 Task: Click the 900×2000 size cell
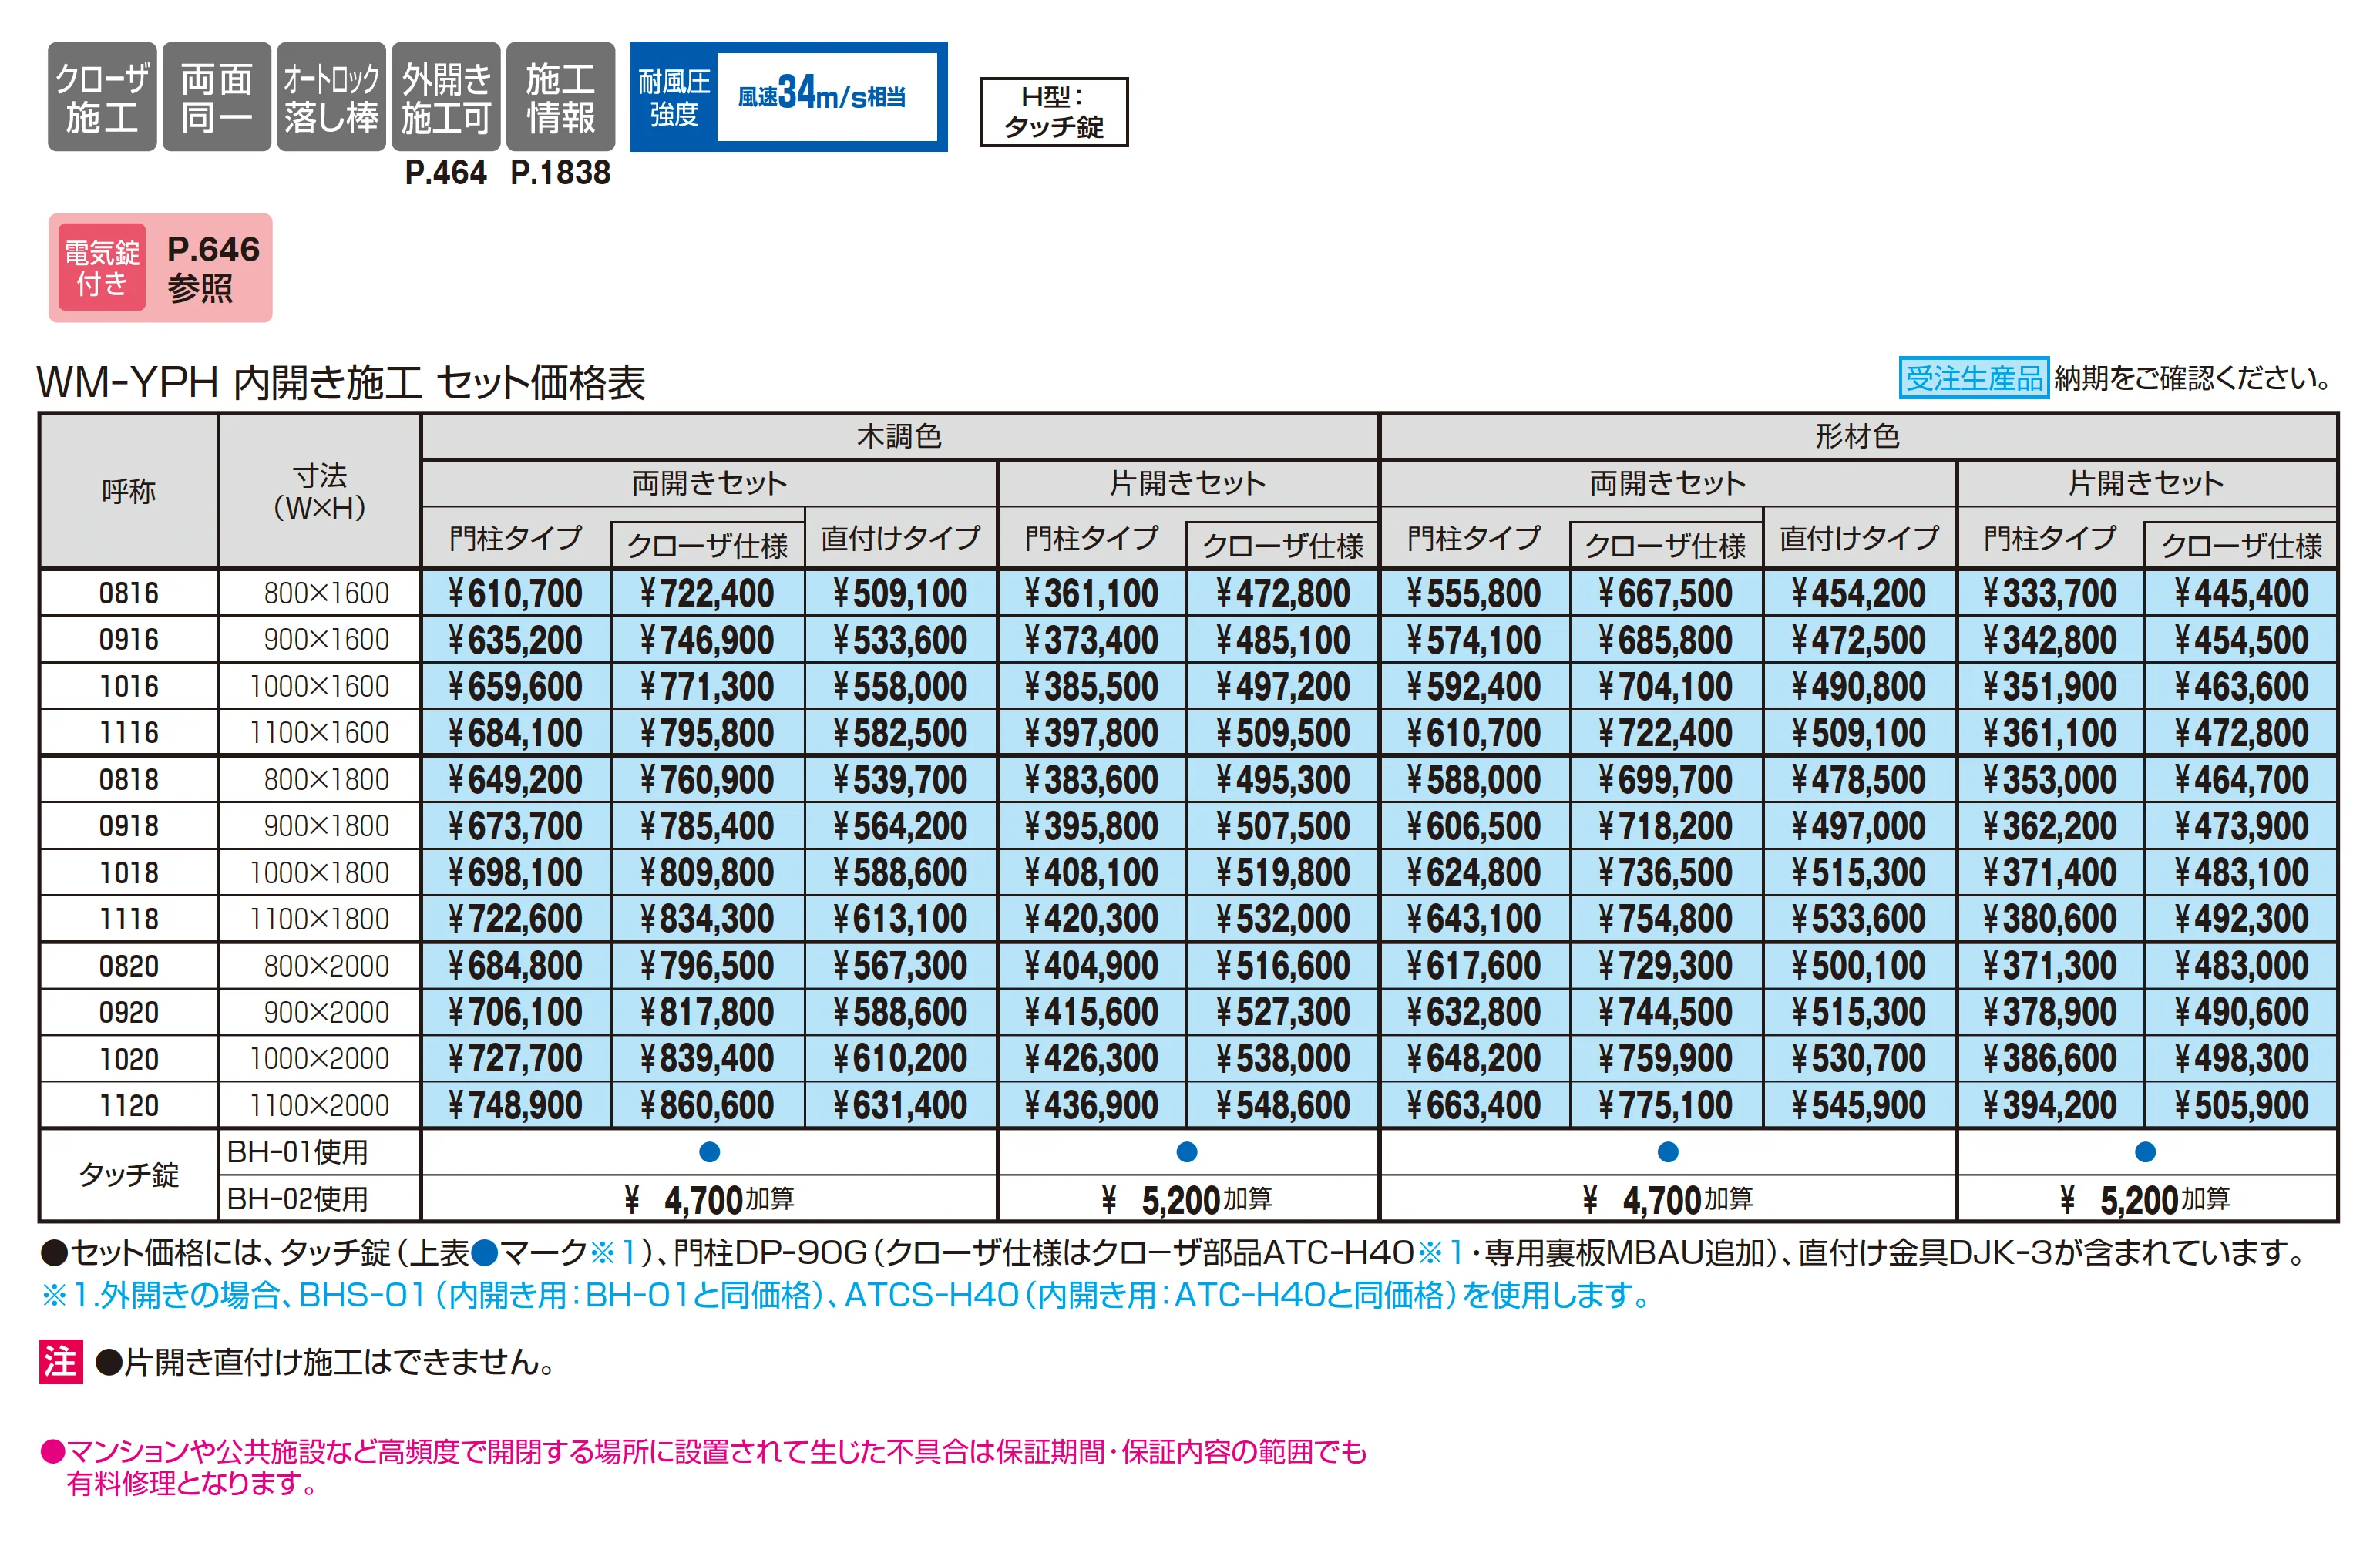319,1012
